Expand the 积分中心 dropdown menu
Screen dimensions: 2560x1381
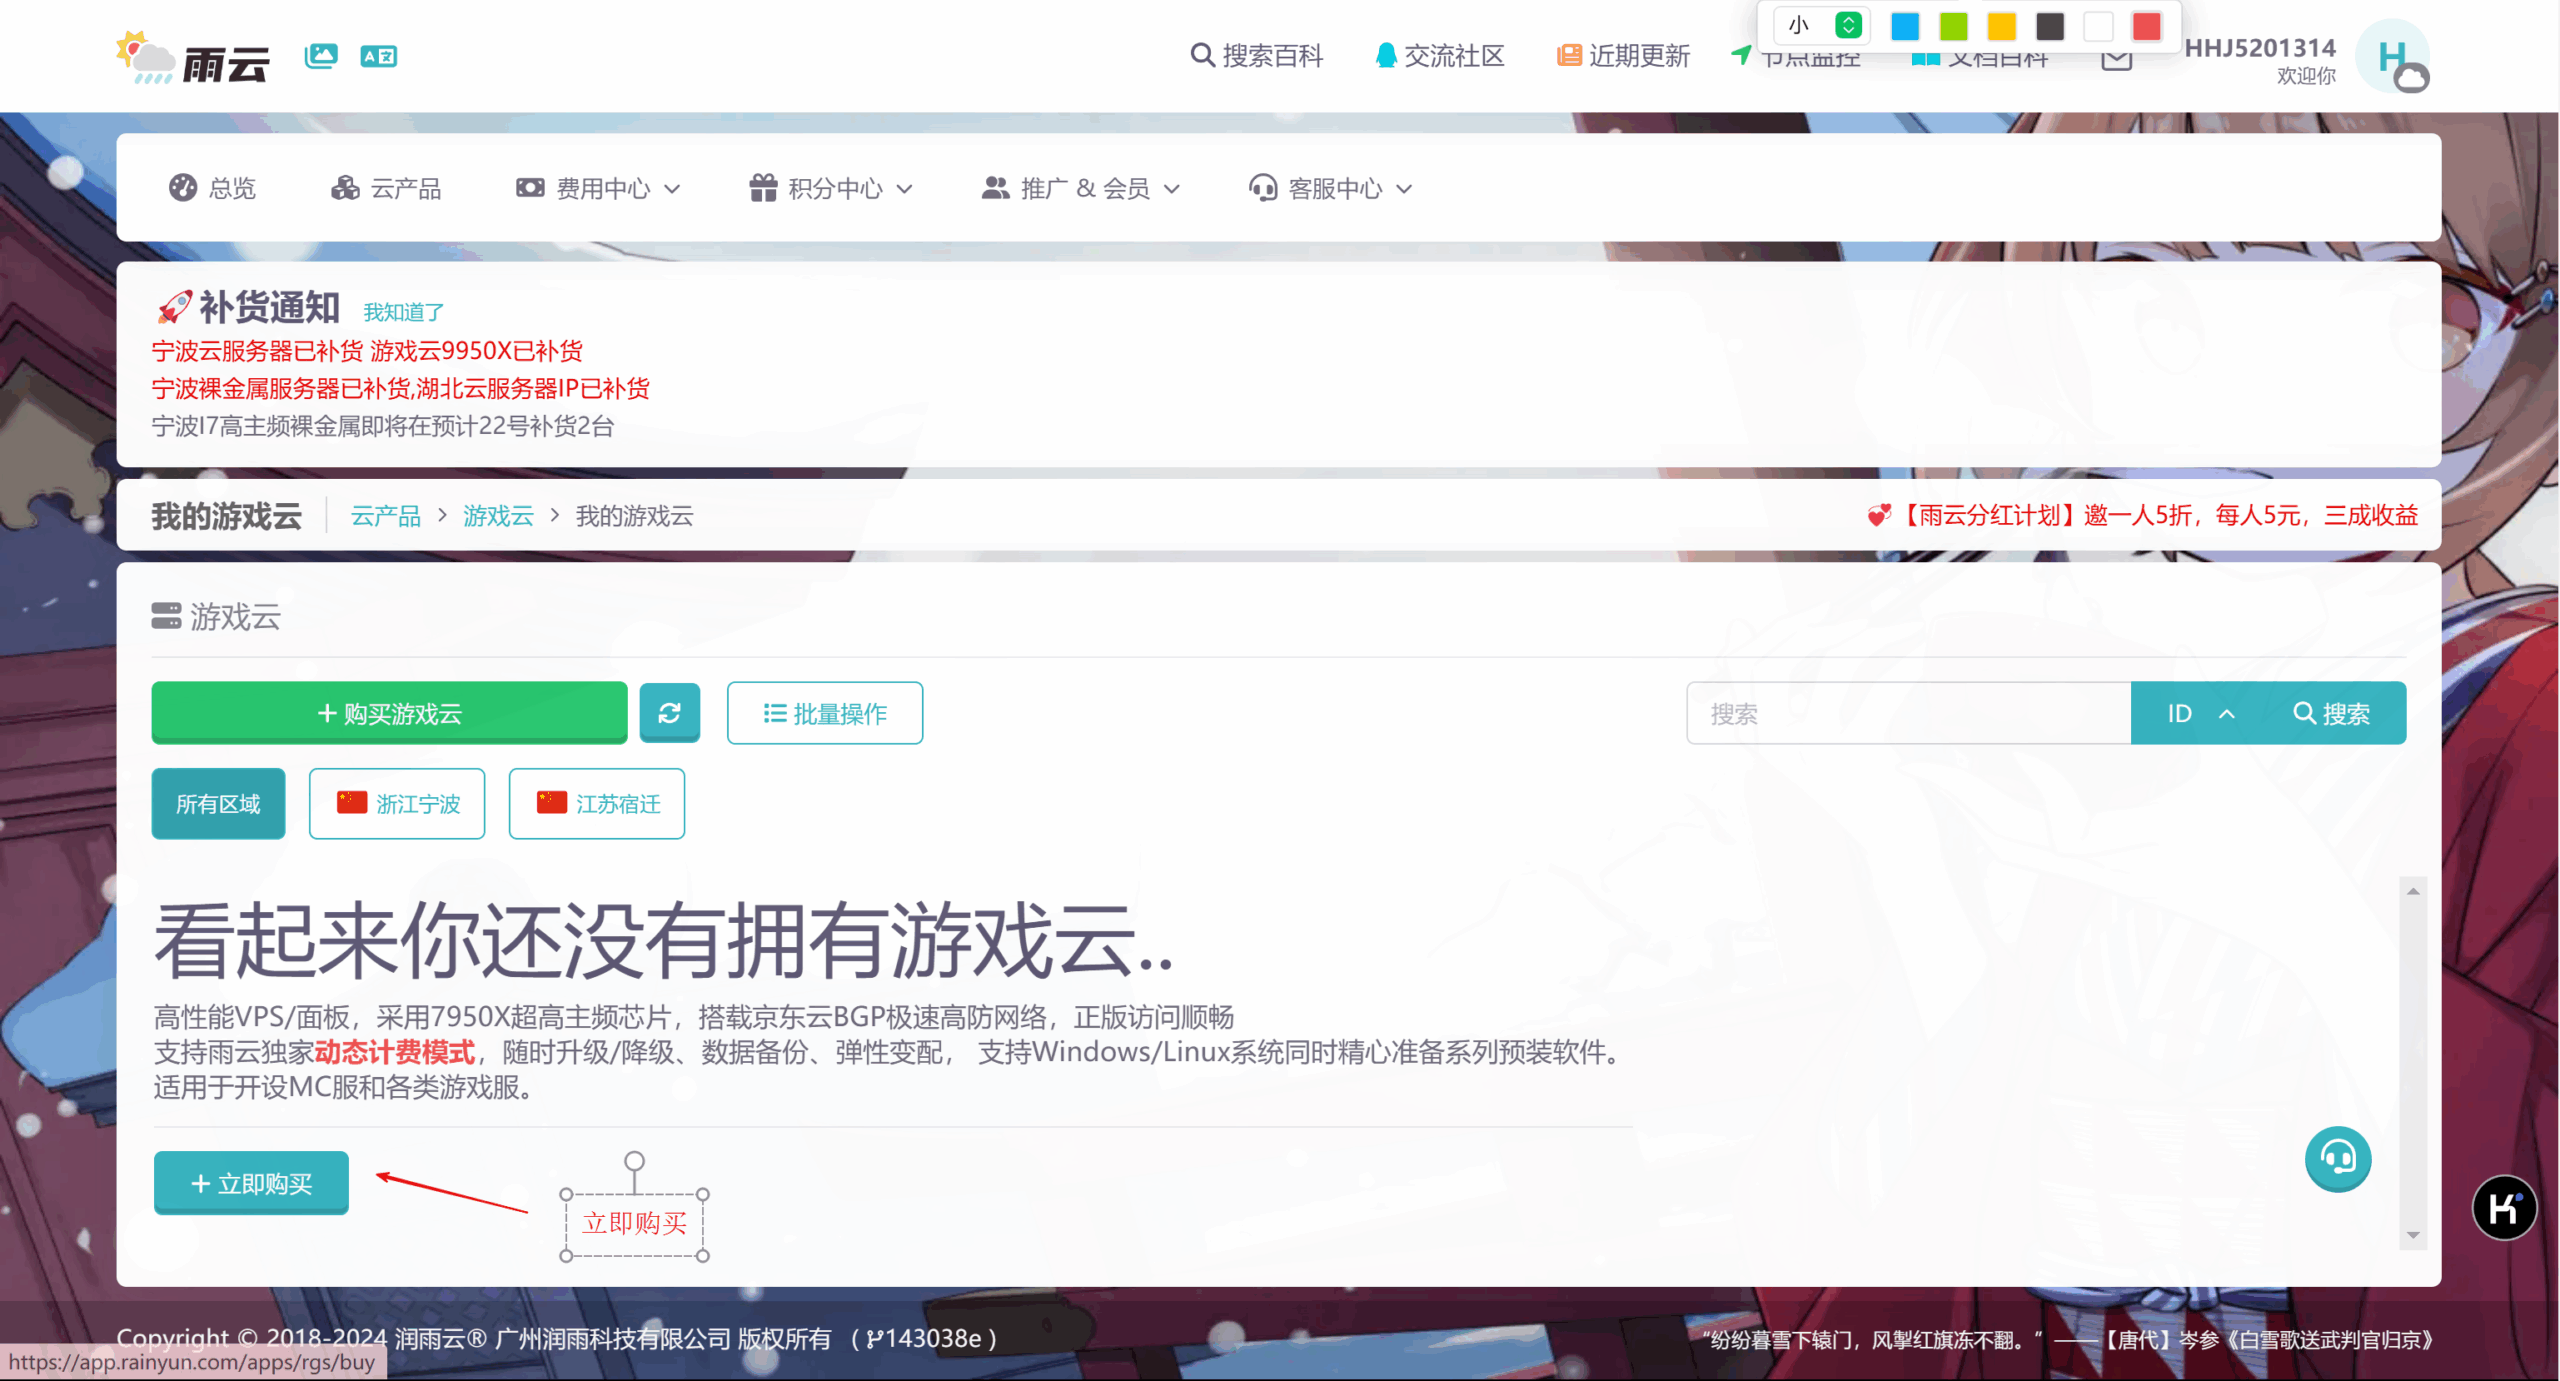coord(831,188)
